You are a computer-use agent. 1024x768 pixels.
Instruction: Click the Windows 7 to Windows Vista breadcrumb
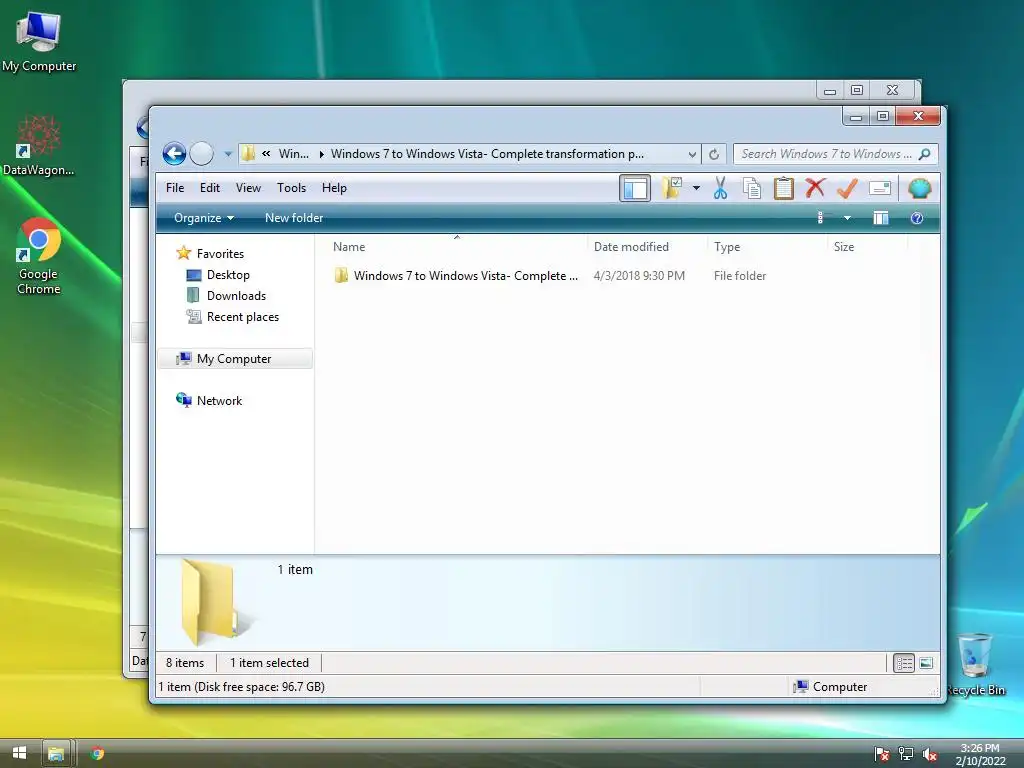click(x=487, y=154)
